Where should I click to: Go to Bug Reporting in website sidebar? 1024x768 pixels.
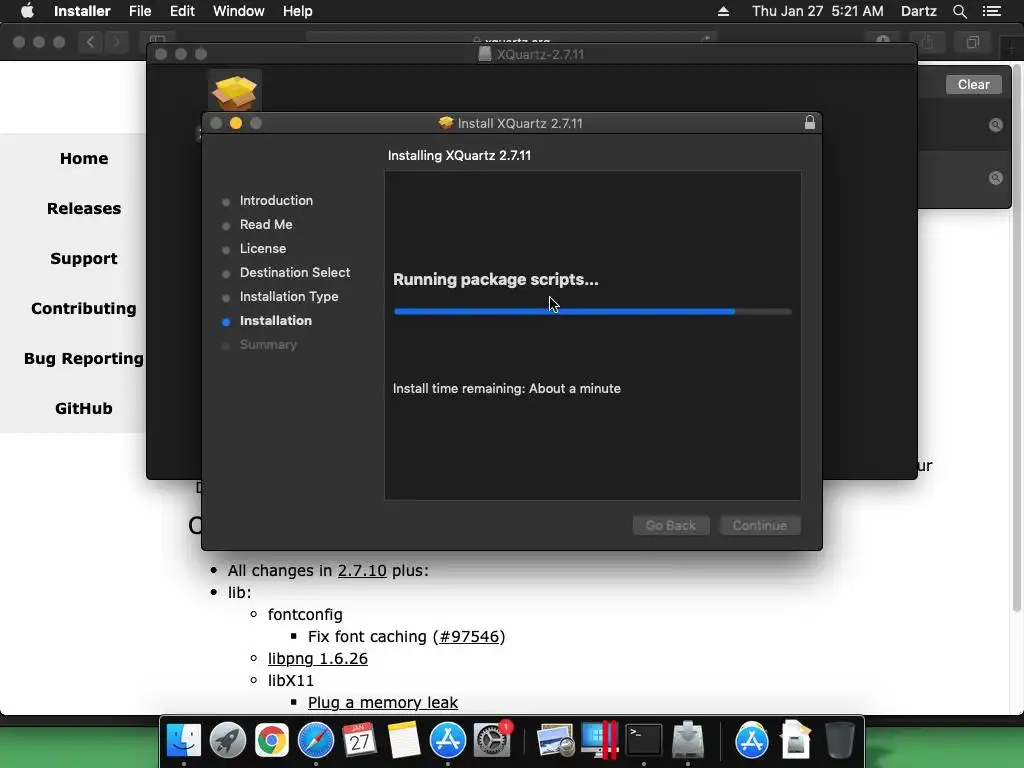(84, 359)
